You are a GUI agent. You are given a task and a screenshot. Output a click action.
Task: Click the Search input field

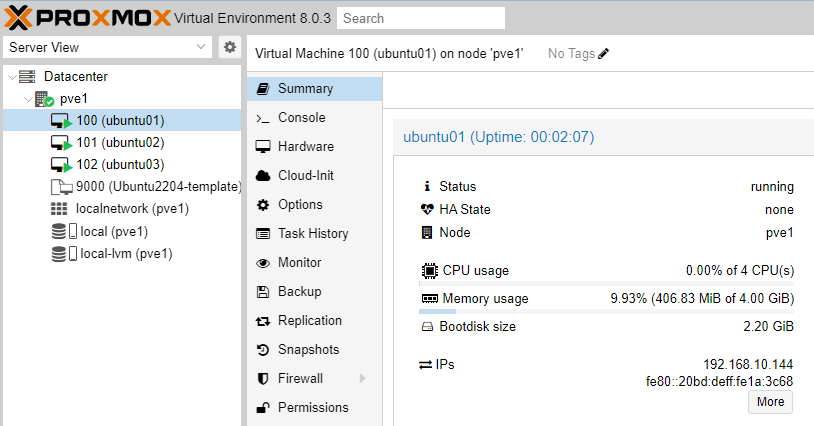coord(421,18)
